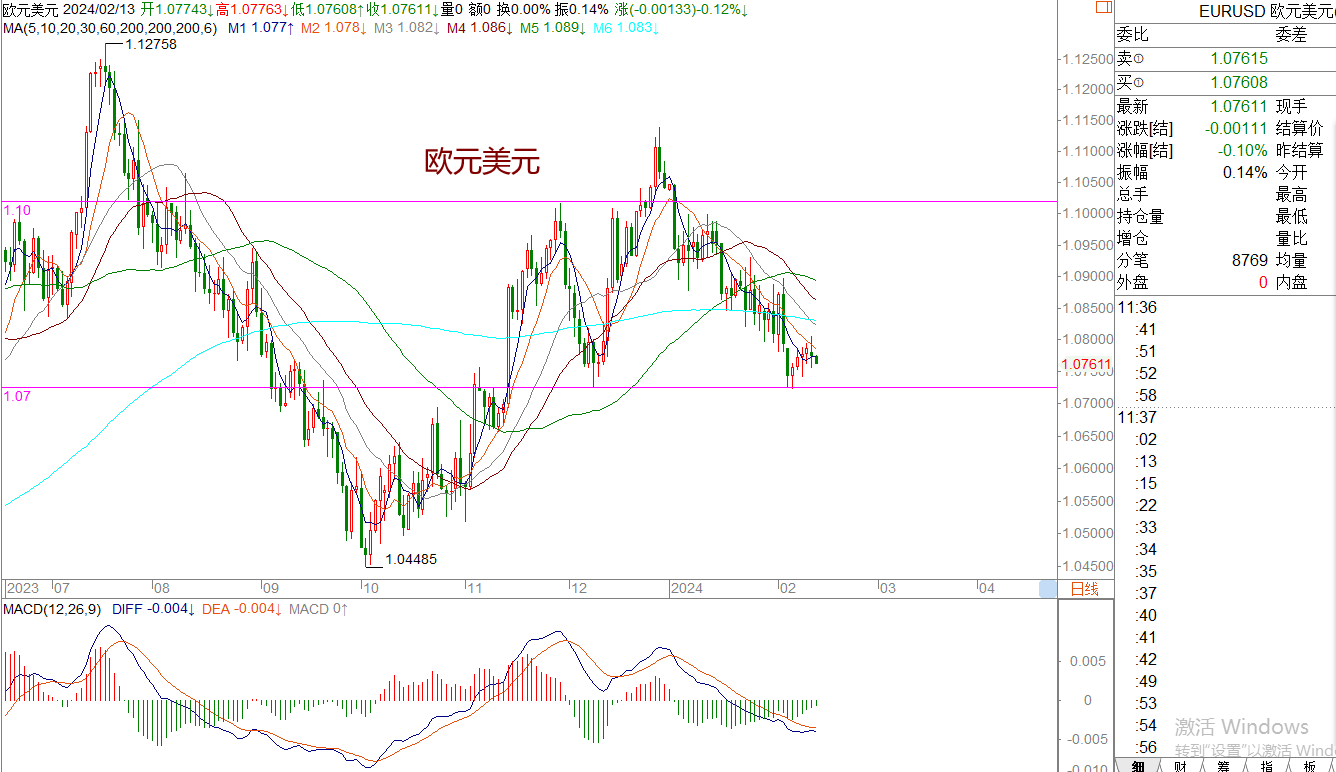Click the 最新 price 1.07611

click(x=1239, y=106)
